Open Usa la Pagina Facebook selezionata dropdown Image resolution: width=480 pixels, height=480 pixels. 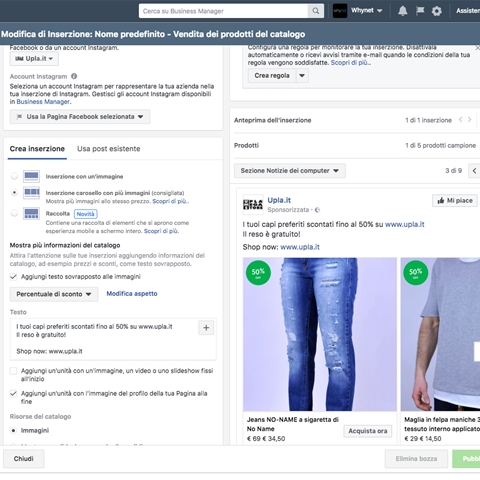(x=80, y=117)
